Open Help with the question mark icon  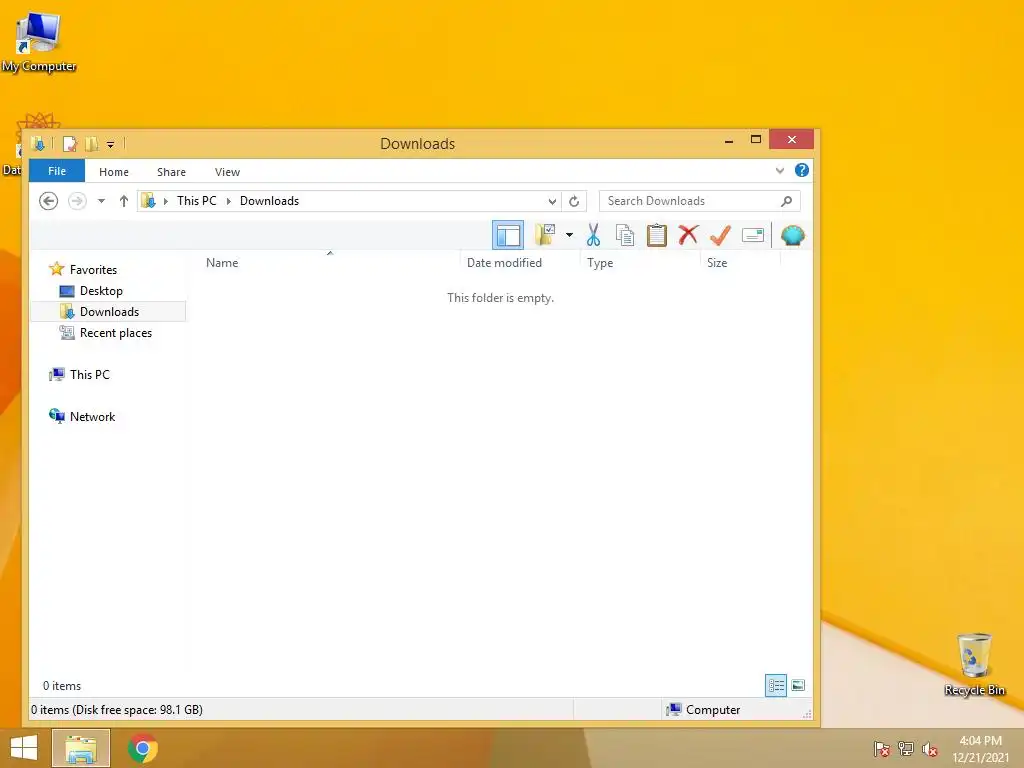[x=802, y=170]
